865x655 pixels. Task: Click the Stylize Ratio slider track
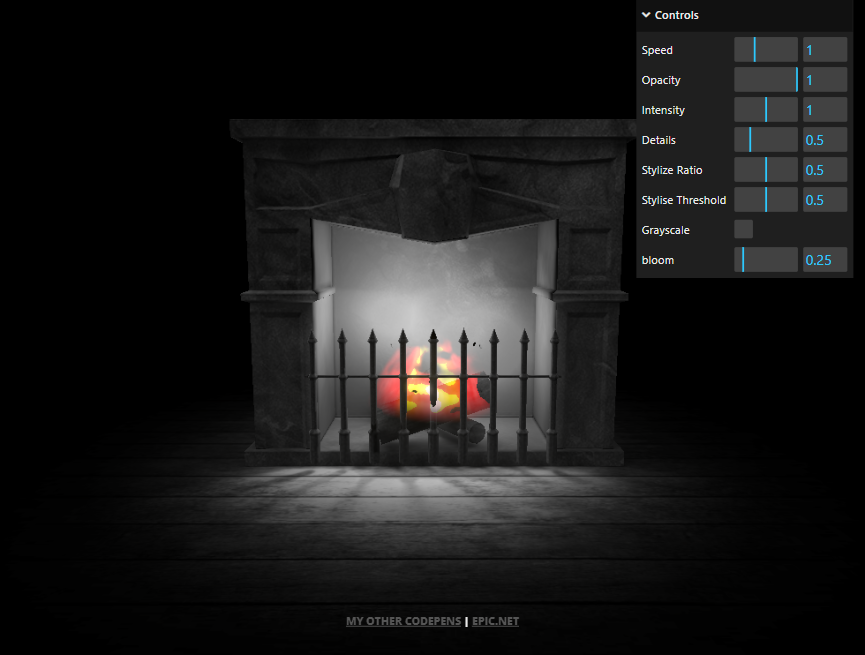point(766,170)
